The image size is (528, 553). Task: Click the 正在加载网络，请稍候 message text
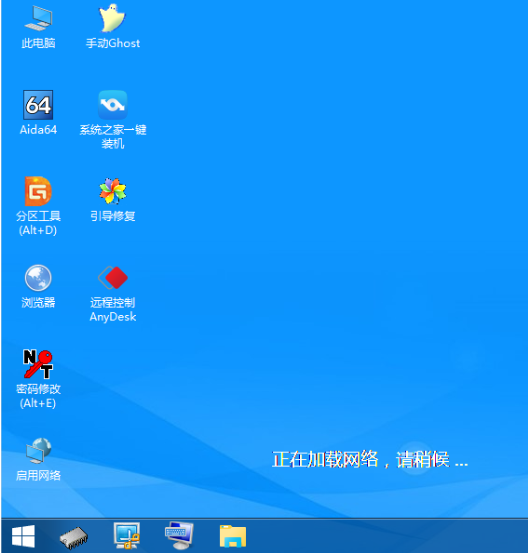[x=370, y=460]
